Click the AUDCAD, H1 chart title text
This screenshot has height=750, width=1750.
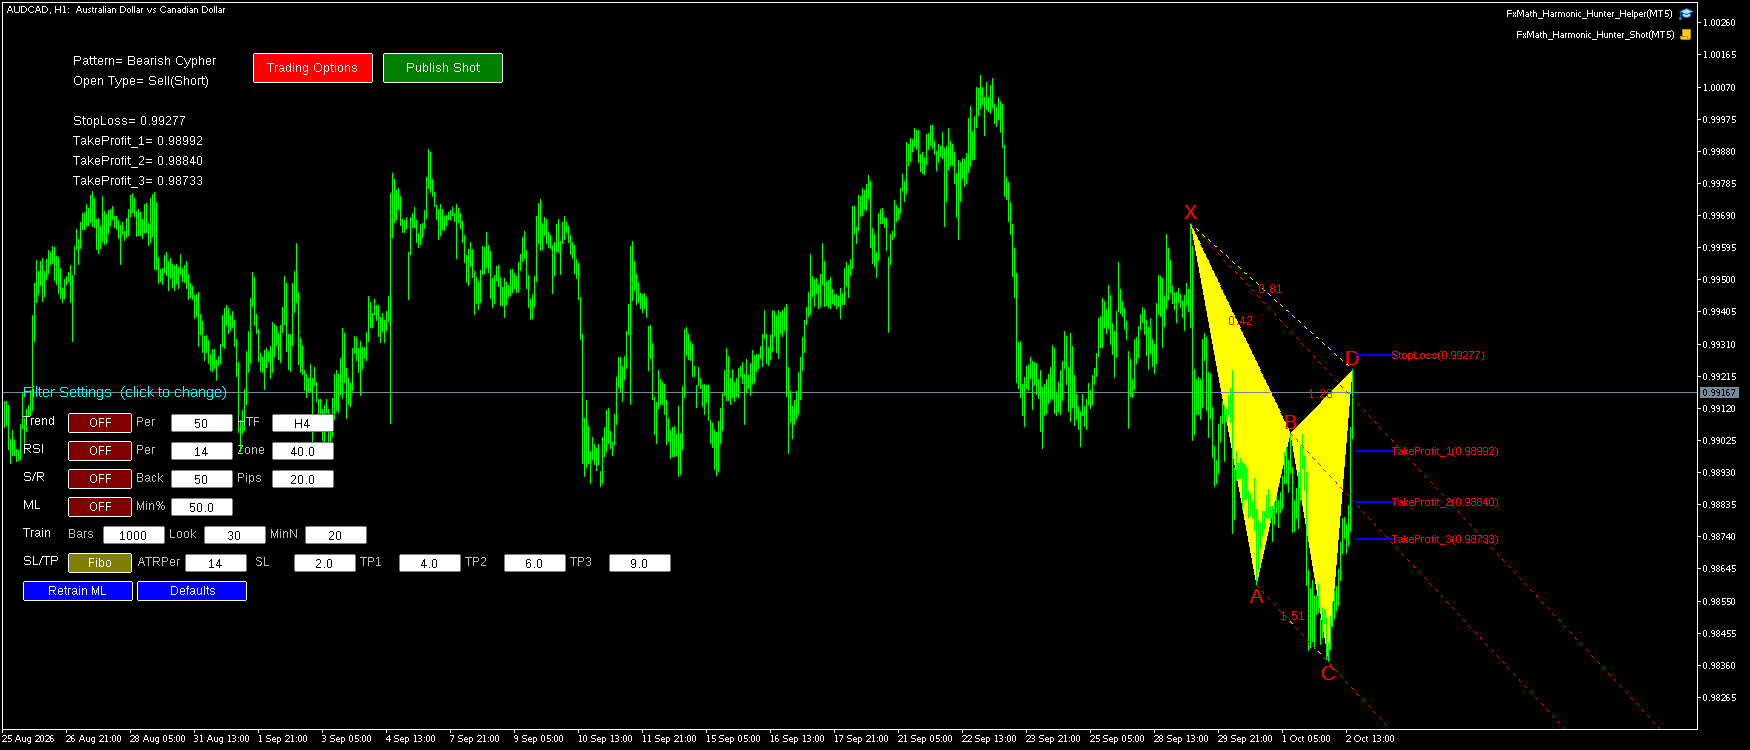tap(116, 10)
